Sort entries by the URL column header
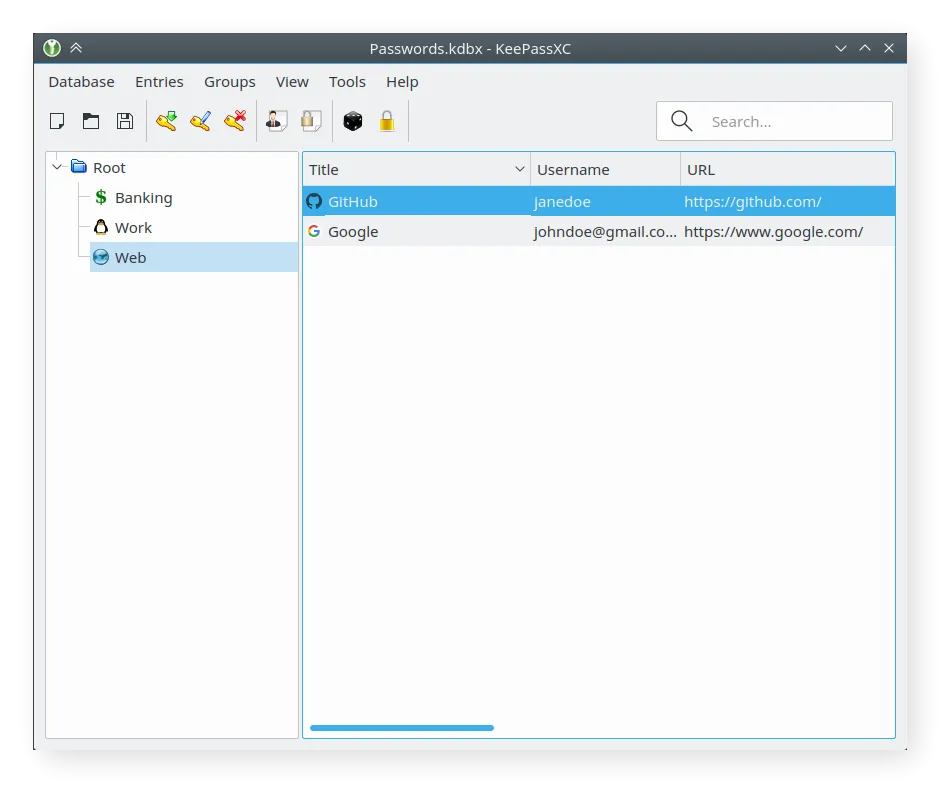The width and height of the screenshot is (949, 792). pyautogui.click(x=787, y=169)
